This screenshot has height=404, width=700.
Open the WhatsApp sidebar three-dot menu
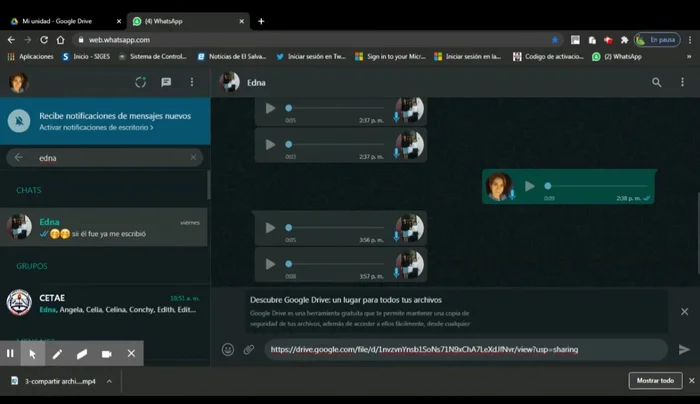pos(192,82)
